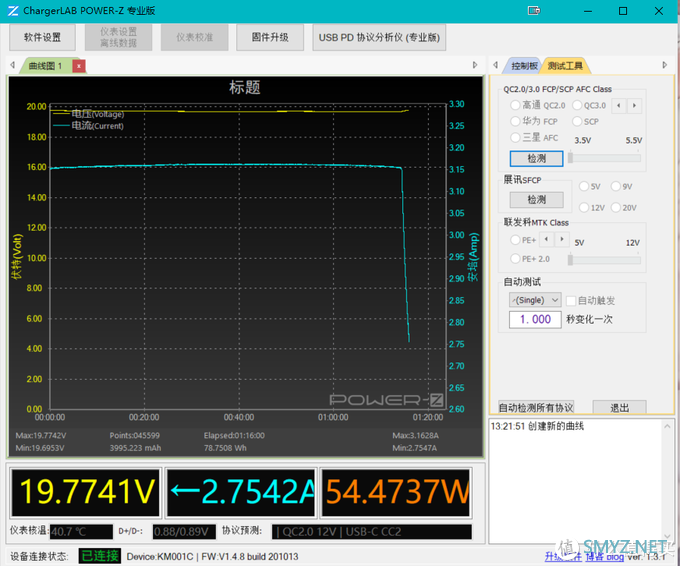
Task: Adjust the PE+ 5V–12V slider
Action: 605,259
